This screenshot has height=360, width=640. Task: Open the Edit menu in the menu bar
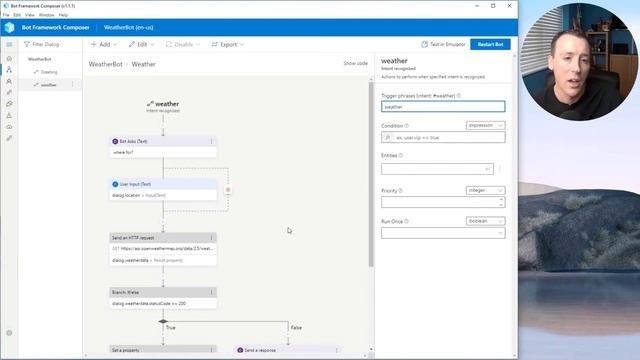coord(17,15)
